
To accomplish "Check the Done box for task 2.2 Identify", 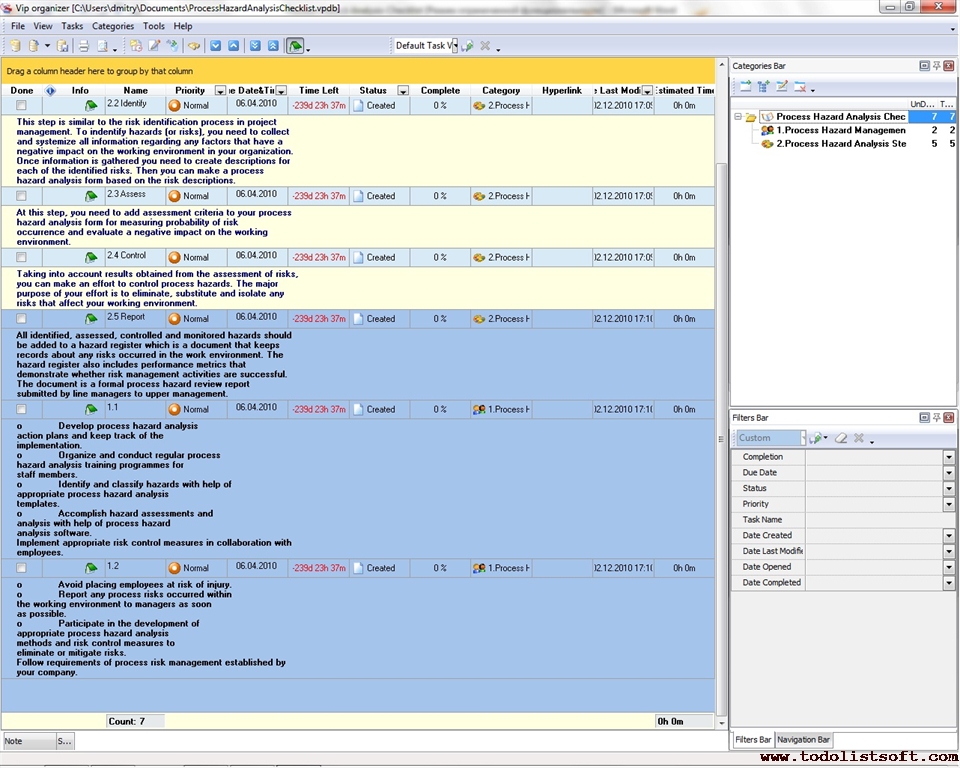I will [21, 105].
